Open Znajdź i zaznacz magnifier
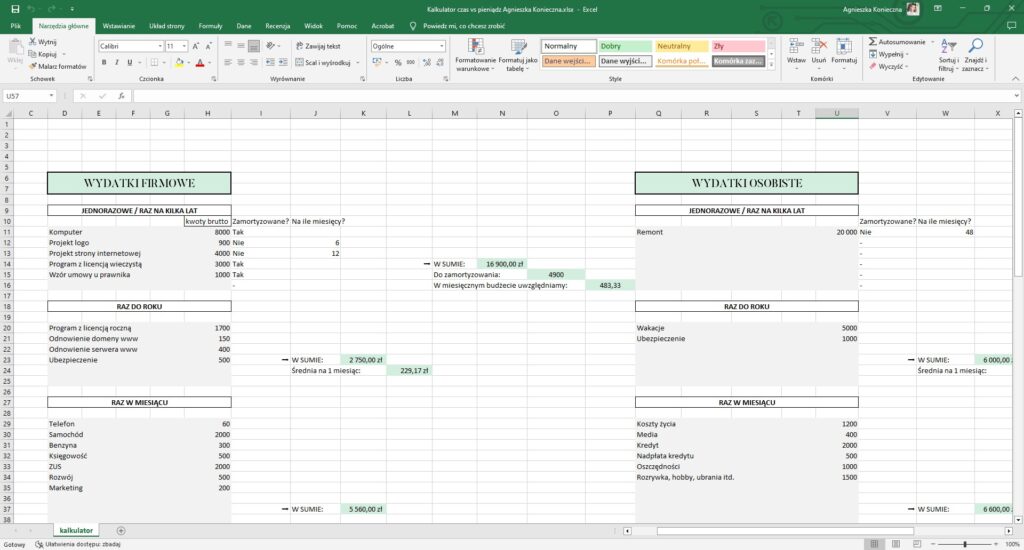1024x550 pixels. tap(976, 54)
